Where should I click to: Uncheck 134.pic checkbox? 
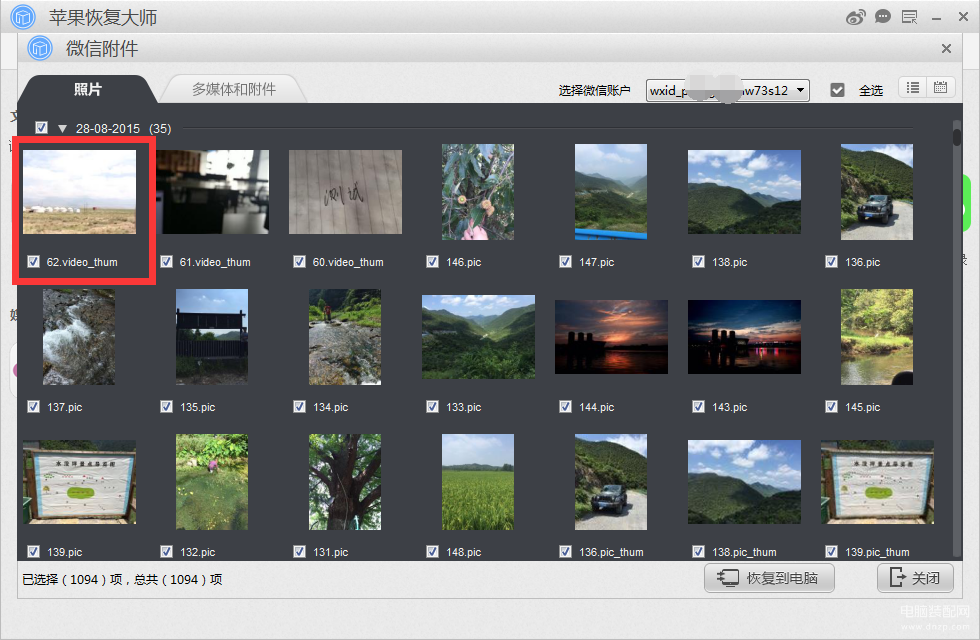pos(299,406)
